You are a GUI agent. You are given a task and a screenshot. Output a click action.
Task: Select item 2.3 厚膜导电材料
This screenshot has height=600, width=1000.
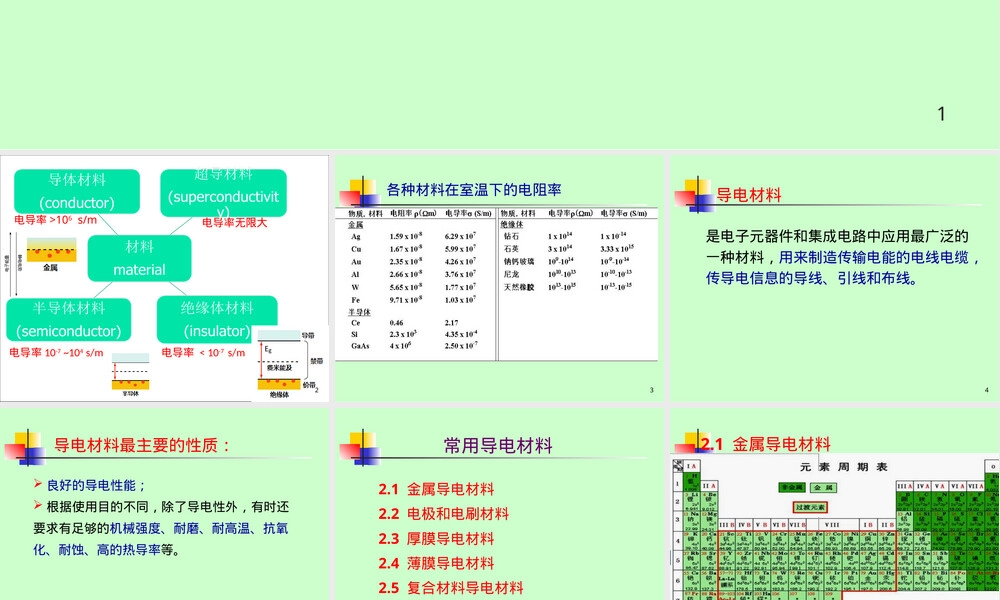coord(436,539)
